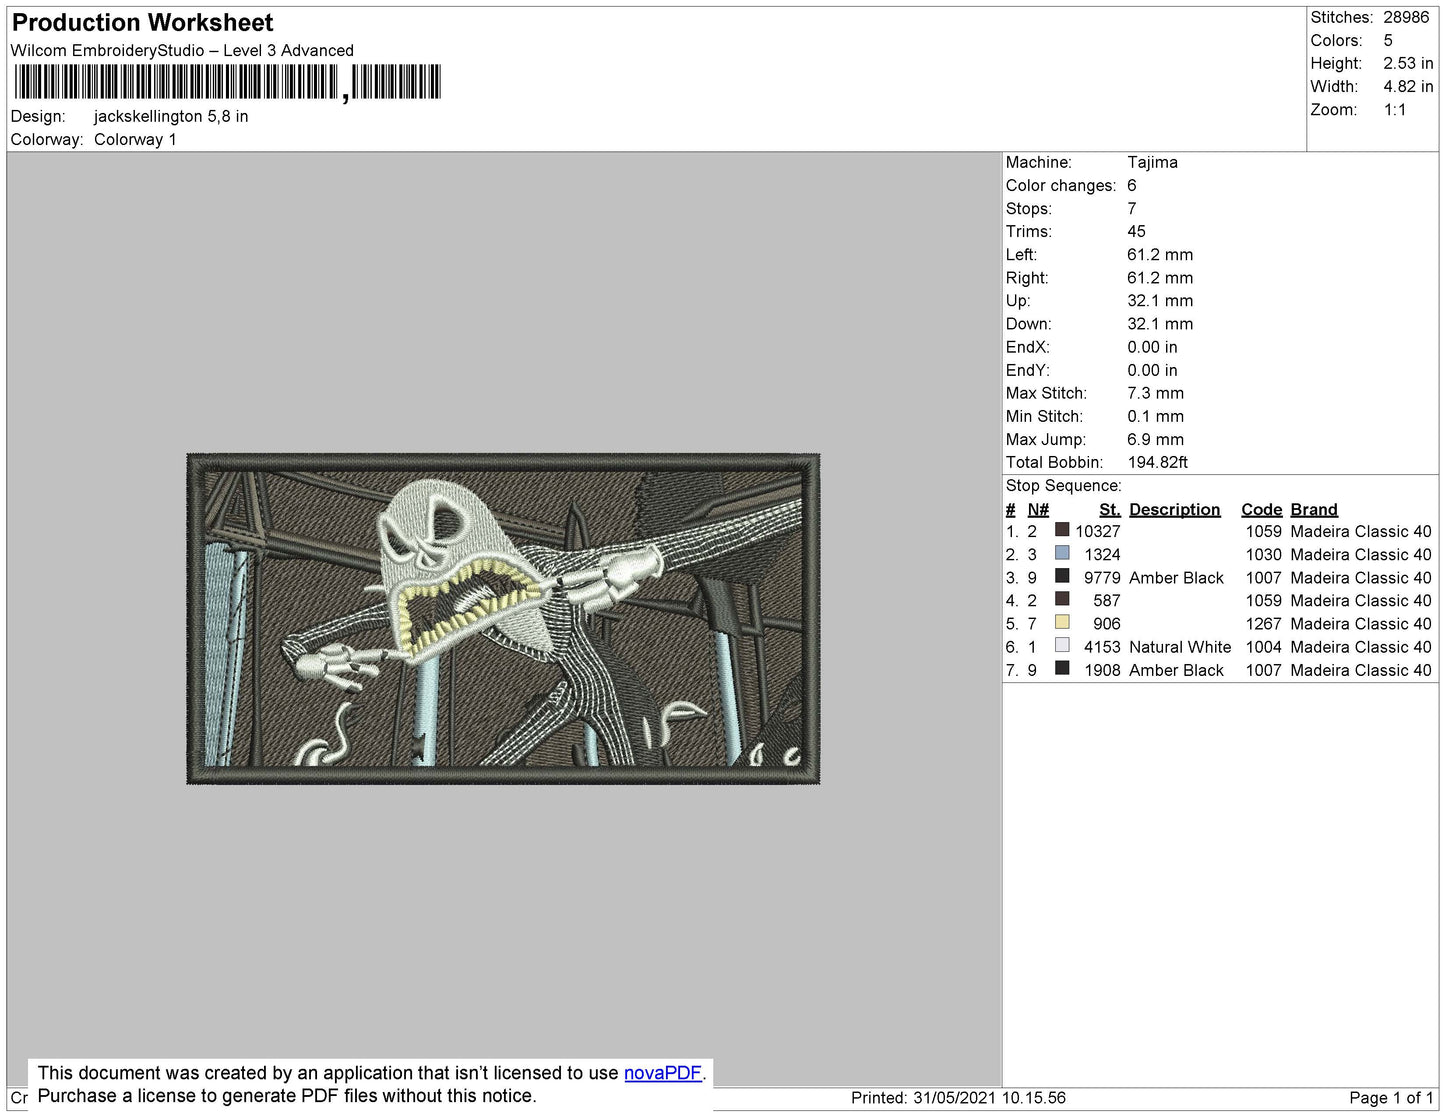Select the Production Worksheet title
The width and height of the screenshot is (1445, 1117).
[x=142, y=23]
